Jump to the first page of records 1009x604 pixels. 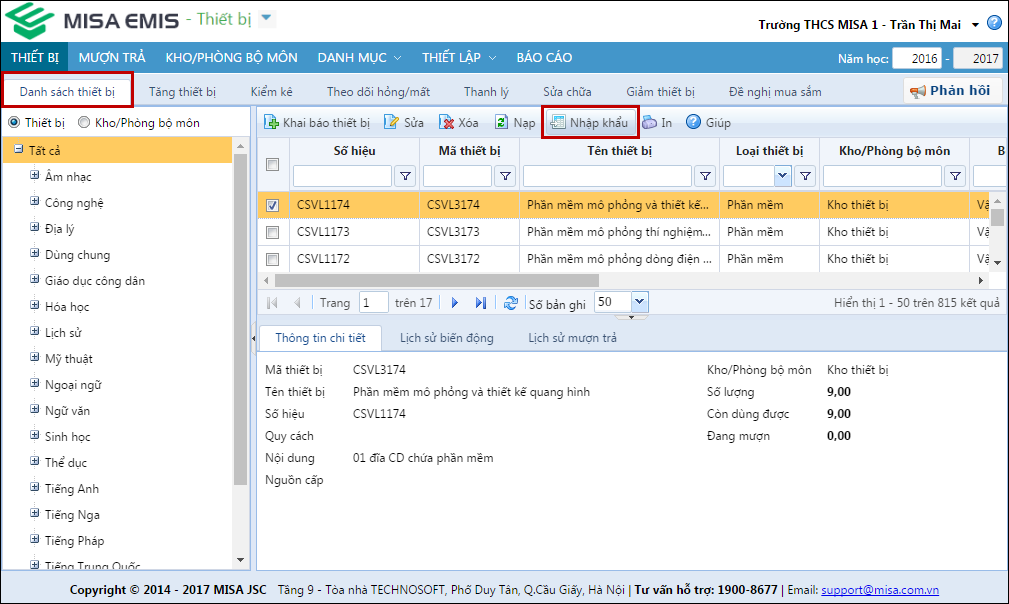point(272,302)
